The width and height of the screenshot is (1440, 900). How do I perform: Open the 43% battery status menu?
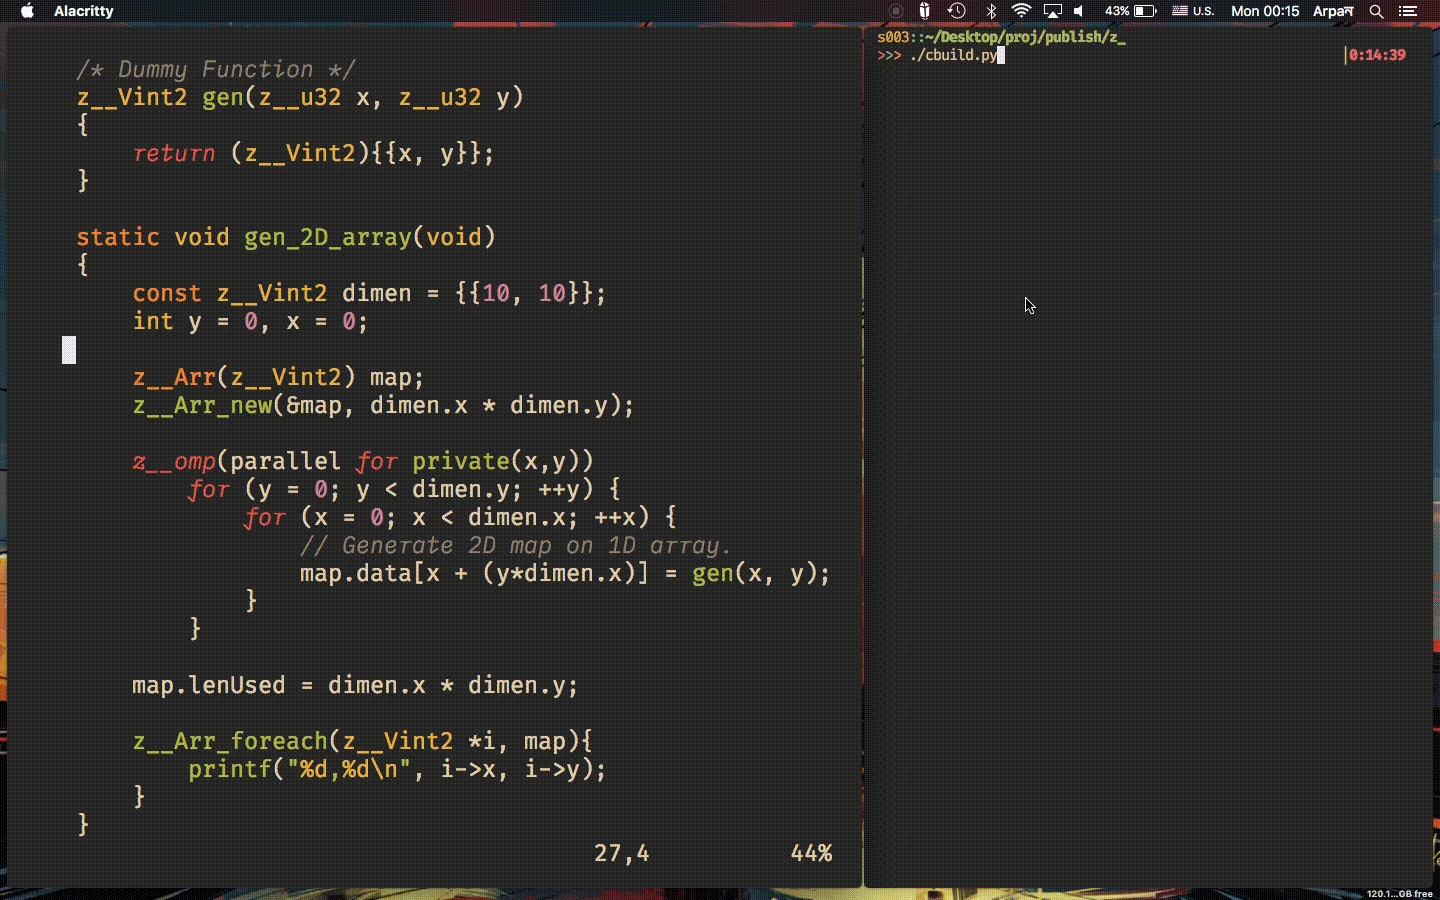(1131, 11)
